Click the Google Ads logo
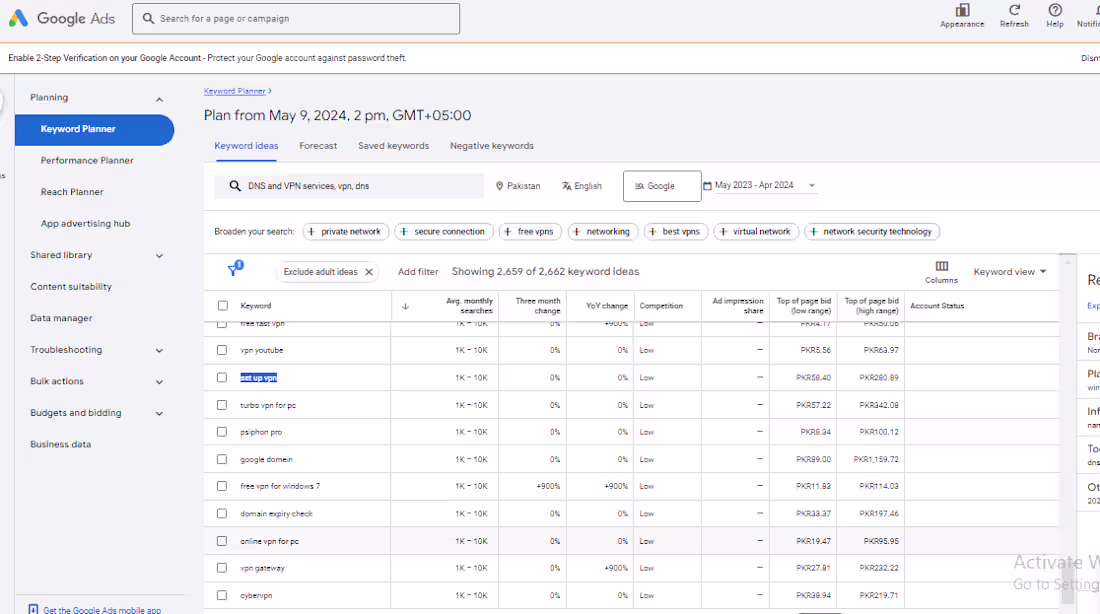The width and height of the screenshot is (1100, 614). [62, 17]
